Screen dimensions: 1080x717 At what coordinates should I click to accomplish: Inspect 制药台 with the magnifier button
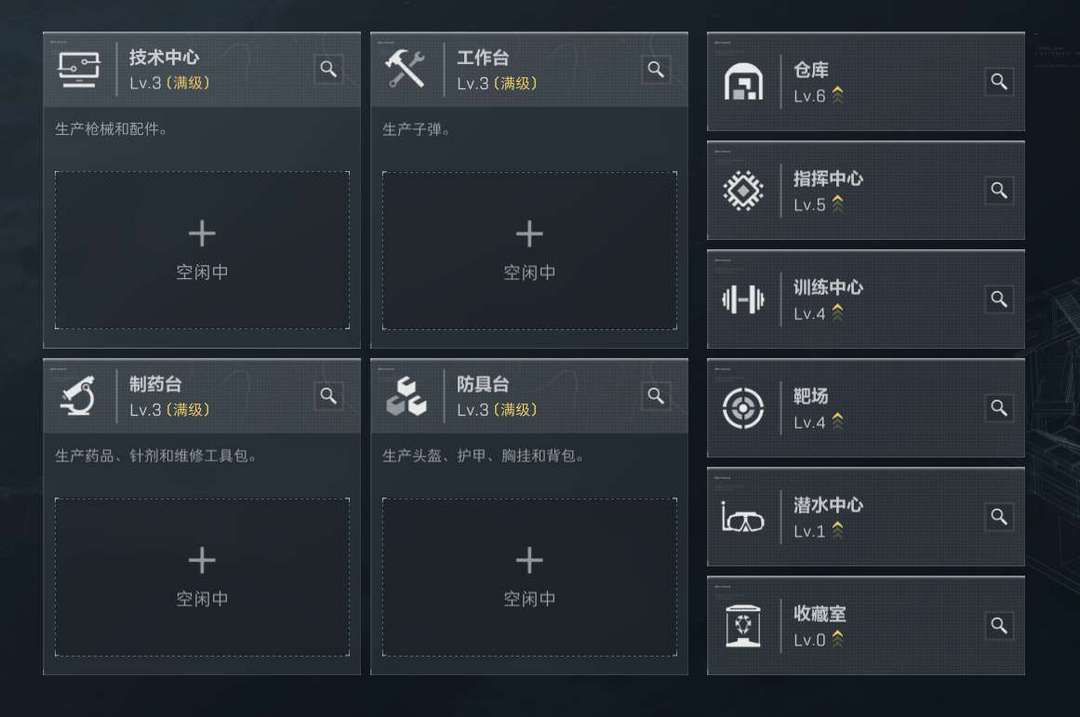(328, 396)
